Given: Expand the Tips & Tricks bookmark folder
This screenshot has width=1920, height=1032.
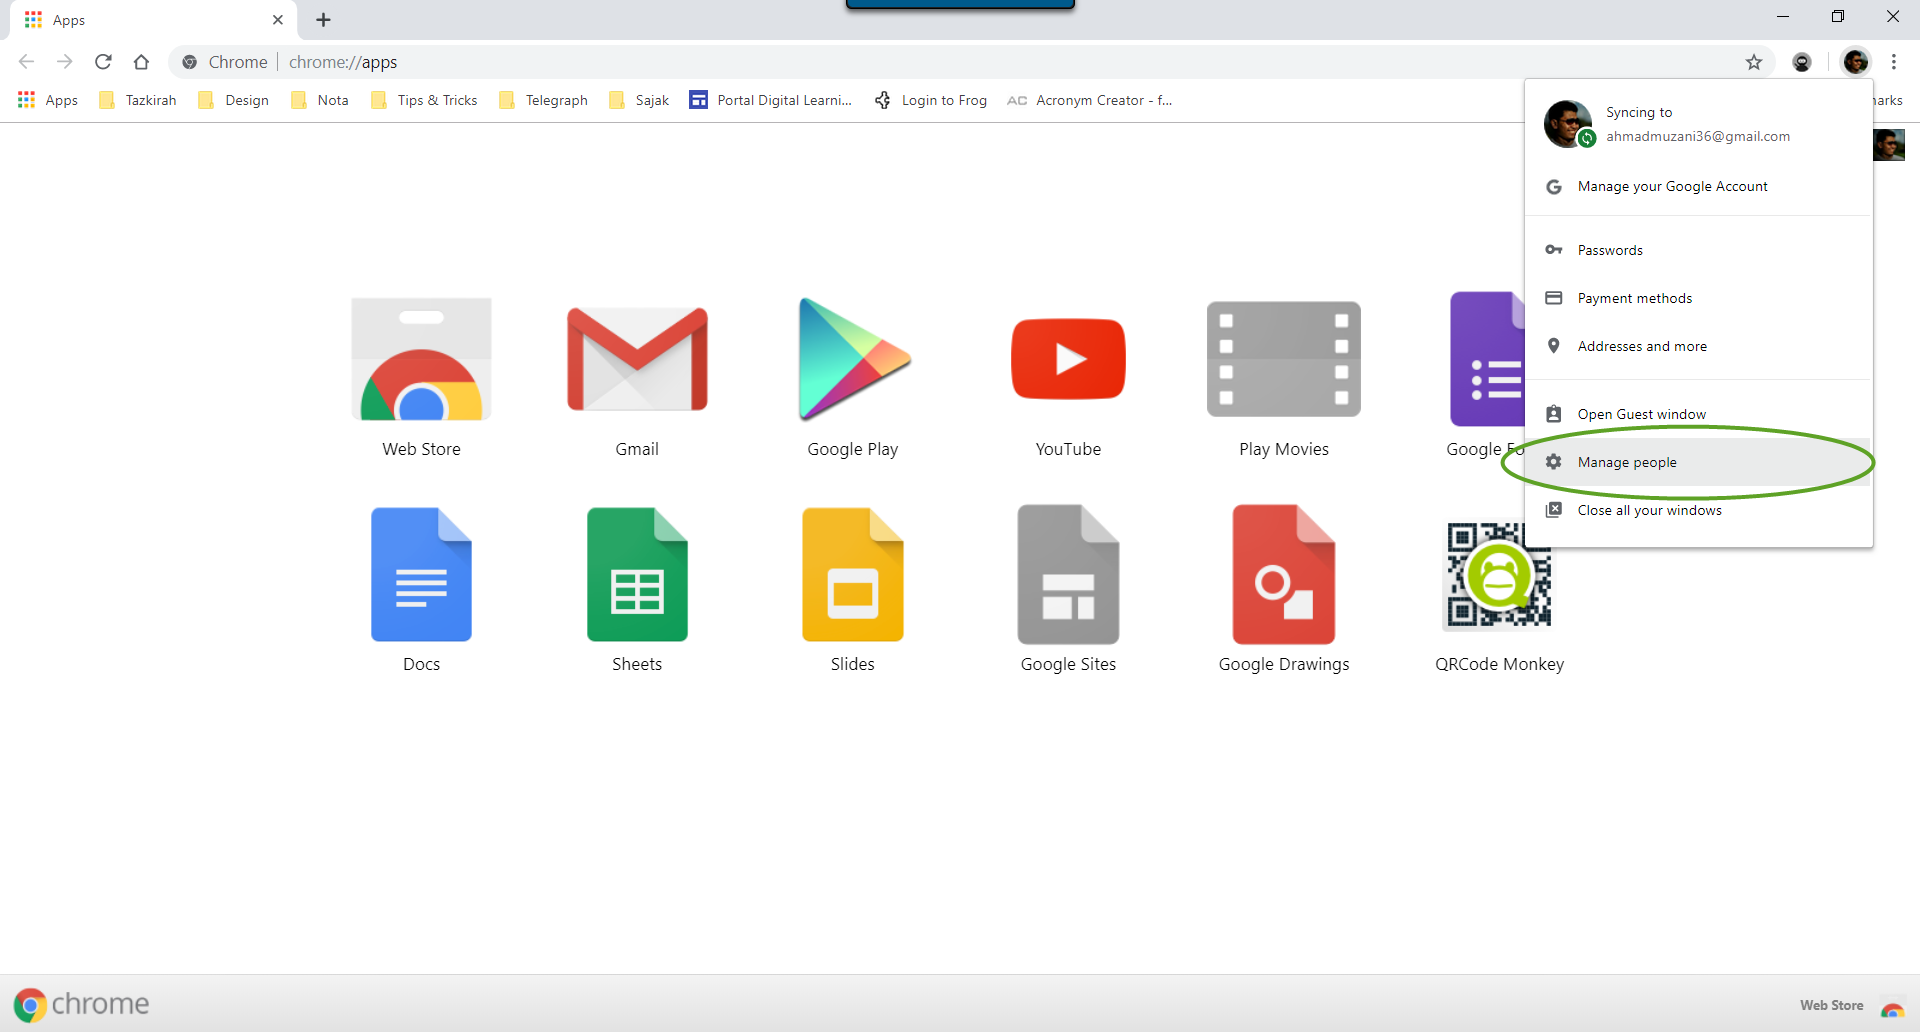Looking at the screenshot, I should click(425, 100).
